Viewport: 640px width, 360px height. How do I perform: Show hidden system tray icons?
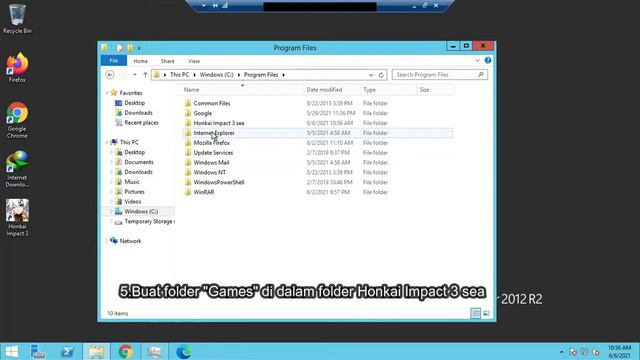tap(561, 352)
